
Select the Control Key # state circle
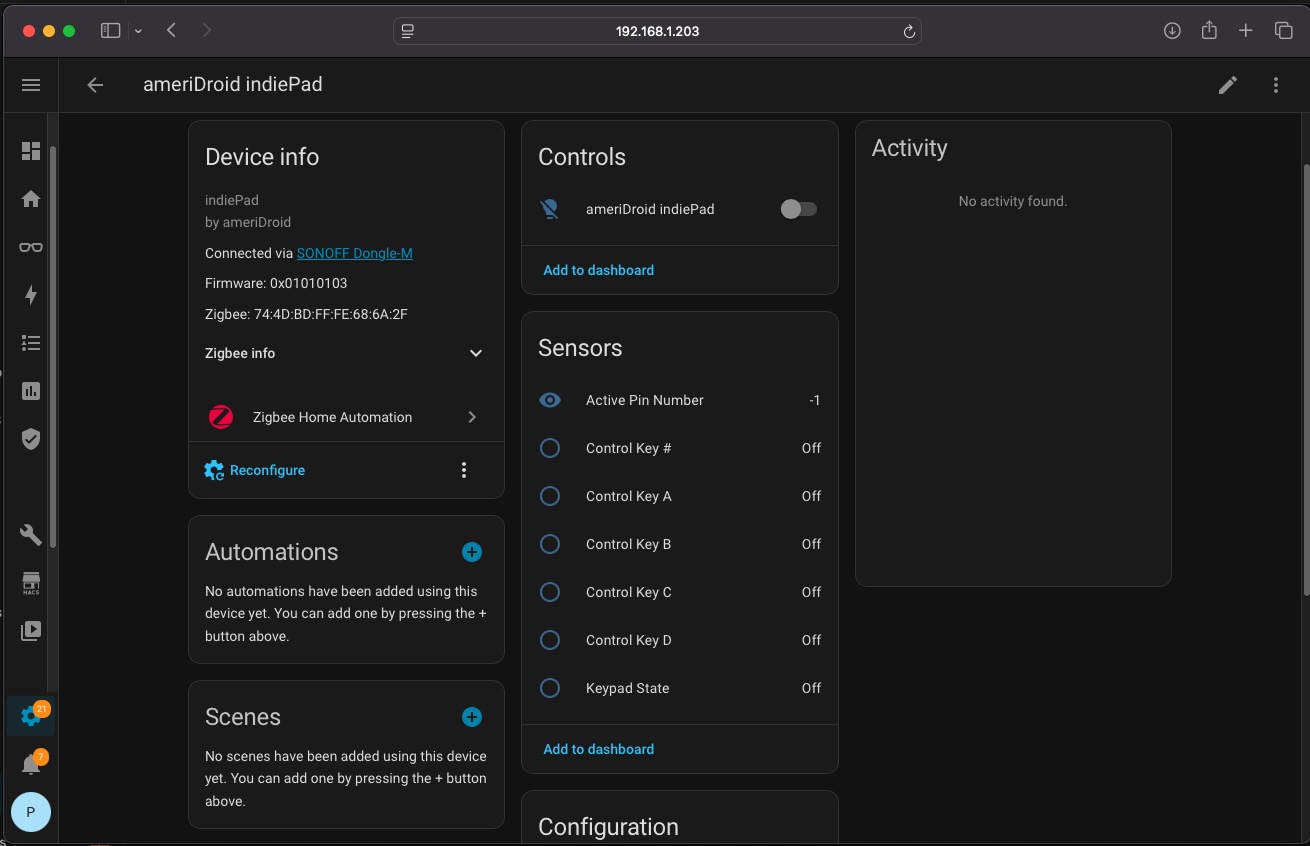(x=550, y=448)
